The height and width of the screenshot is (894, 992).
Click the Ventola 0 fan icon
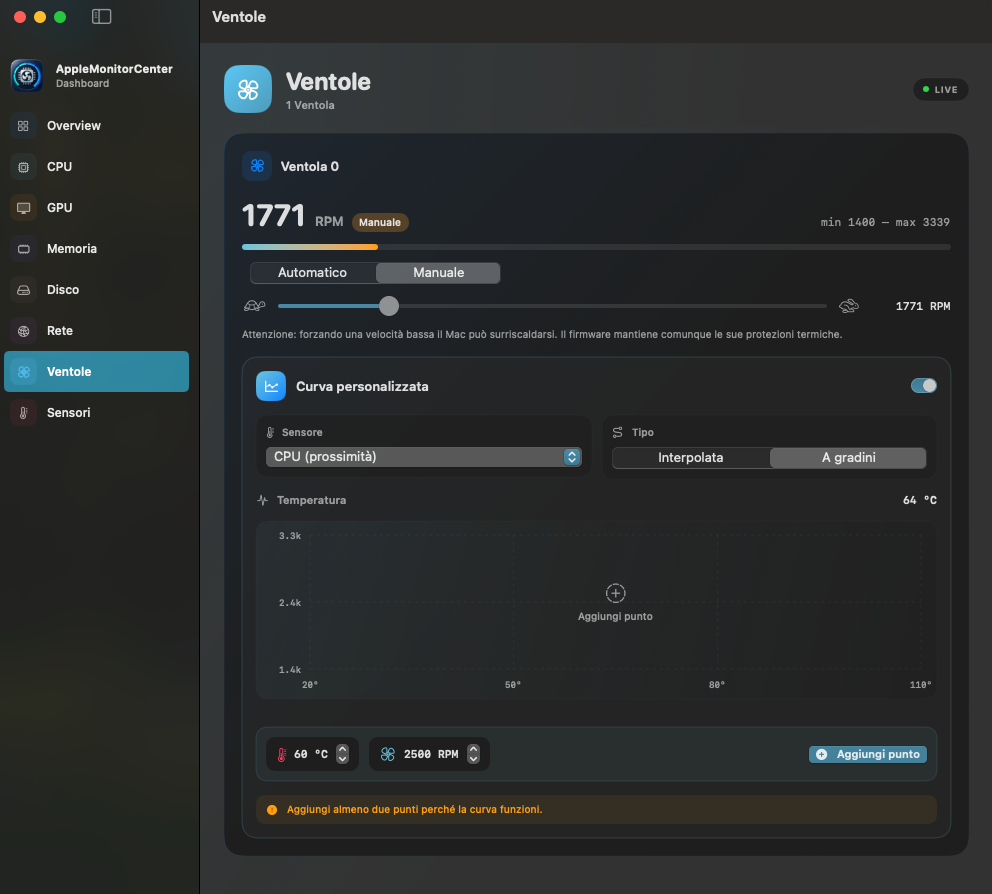[257, 166]
